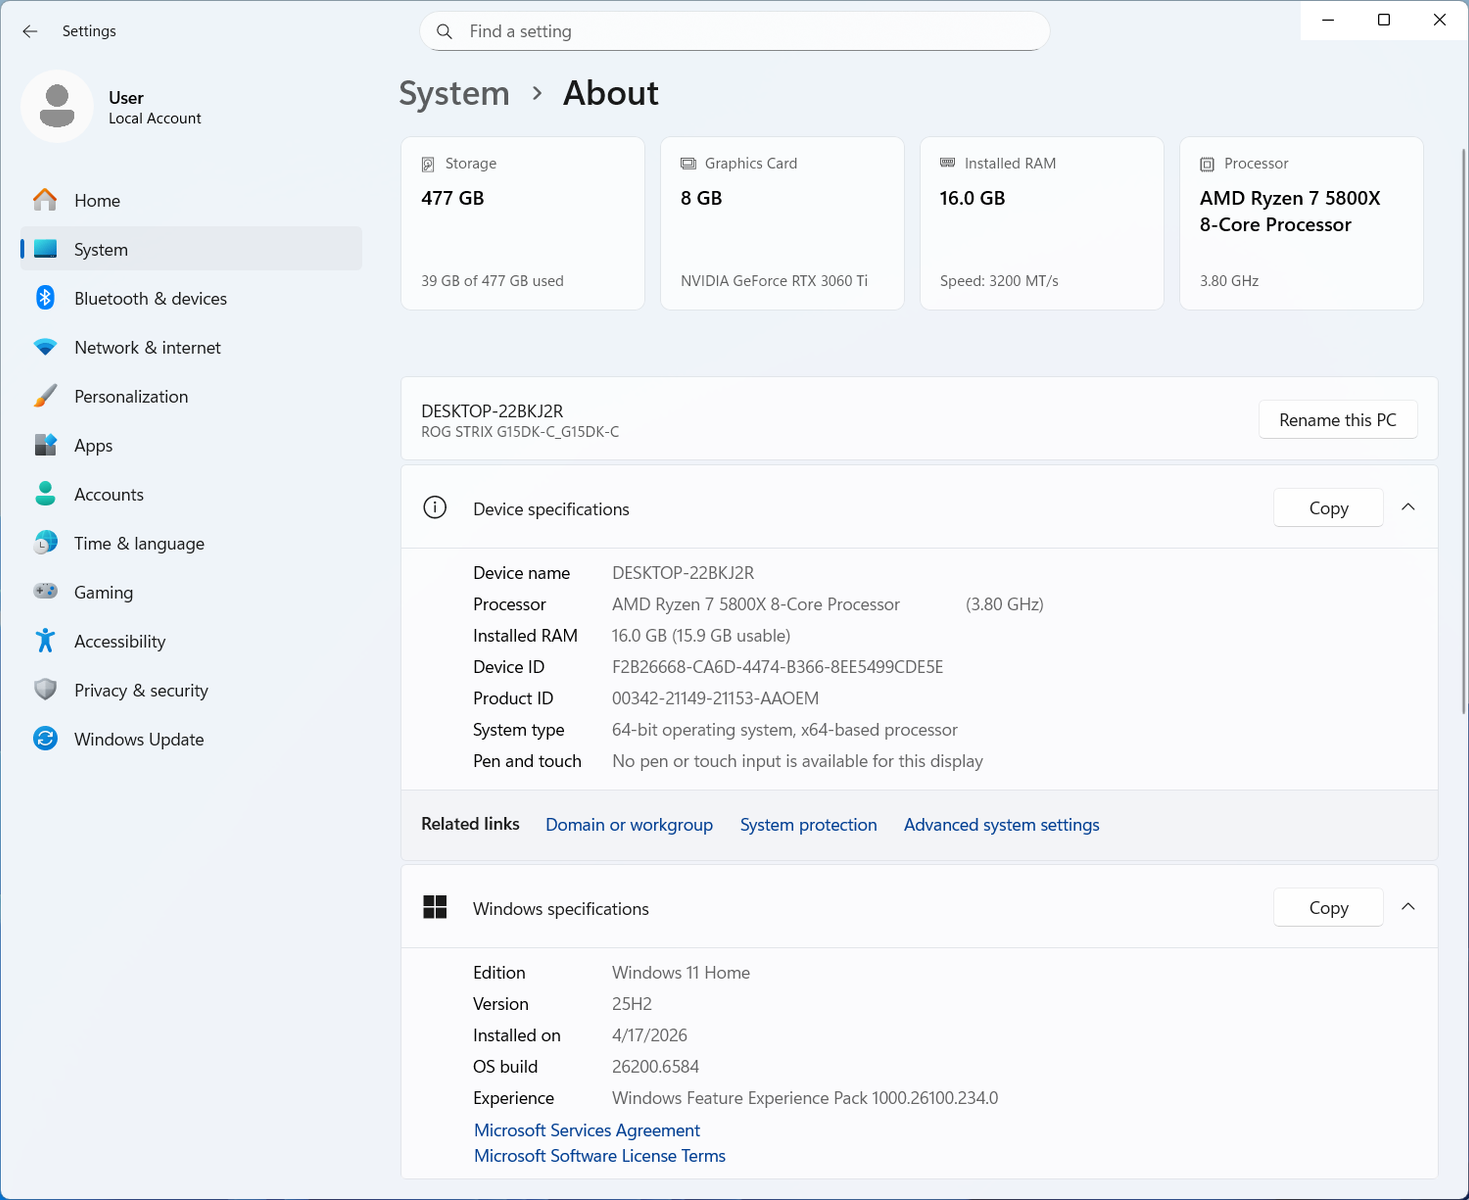The width and height of the screenshot is (1469, 1200).
Task: Click the Privacy & security shield icon
Action: pyautogui.click(x=45, y=690)
